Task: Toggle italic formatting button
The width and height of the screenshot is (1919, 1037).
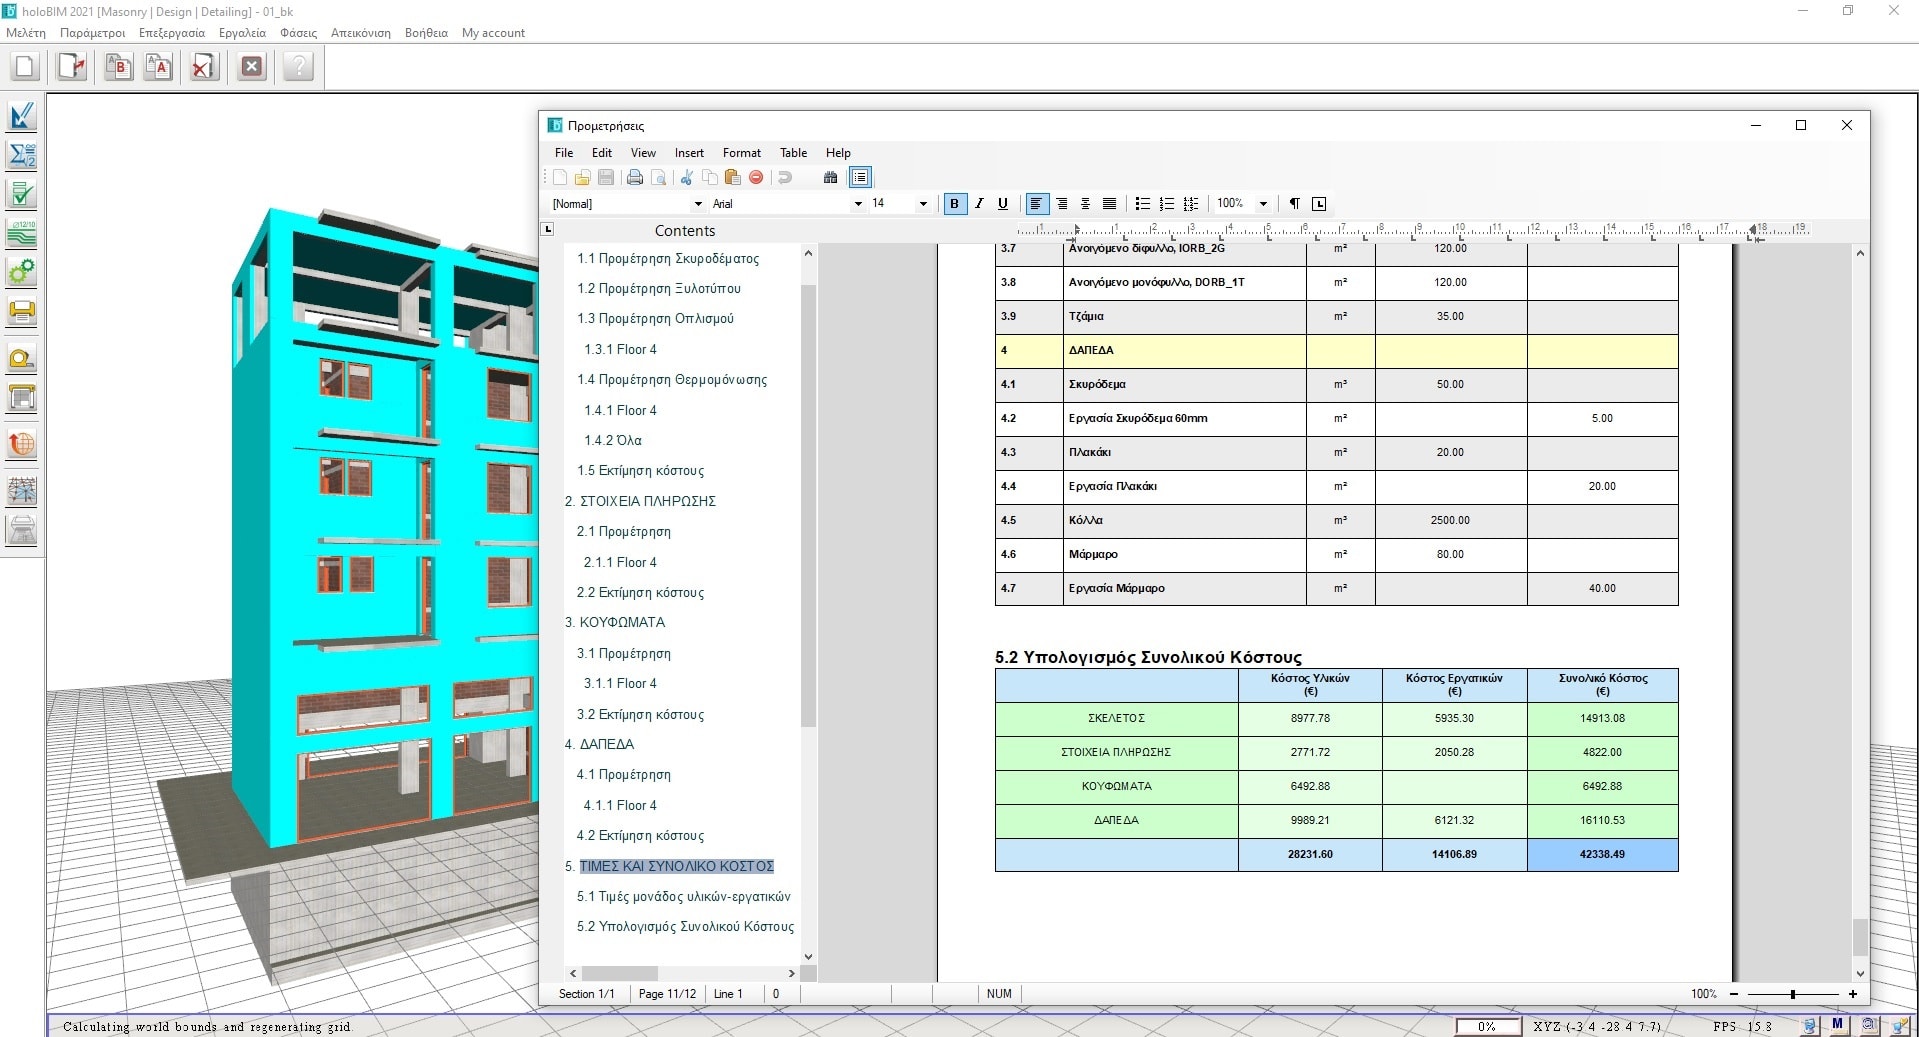Action: (979, 203)
